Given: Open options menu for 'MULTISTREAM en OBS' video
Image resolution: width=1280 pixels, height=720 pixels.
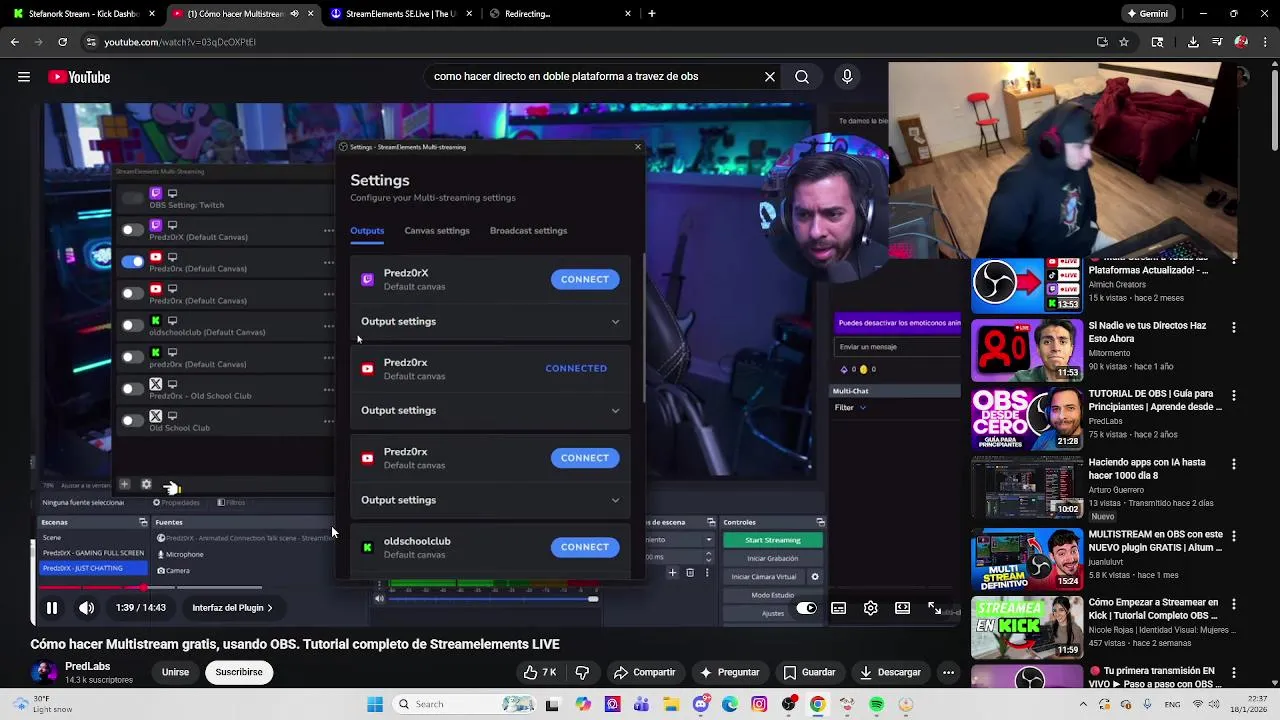Looking at the screenshot, I should pyautogui.click(x=1233, y=535).
